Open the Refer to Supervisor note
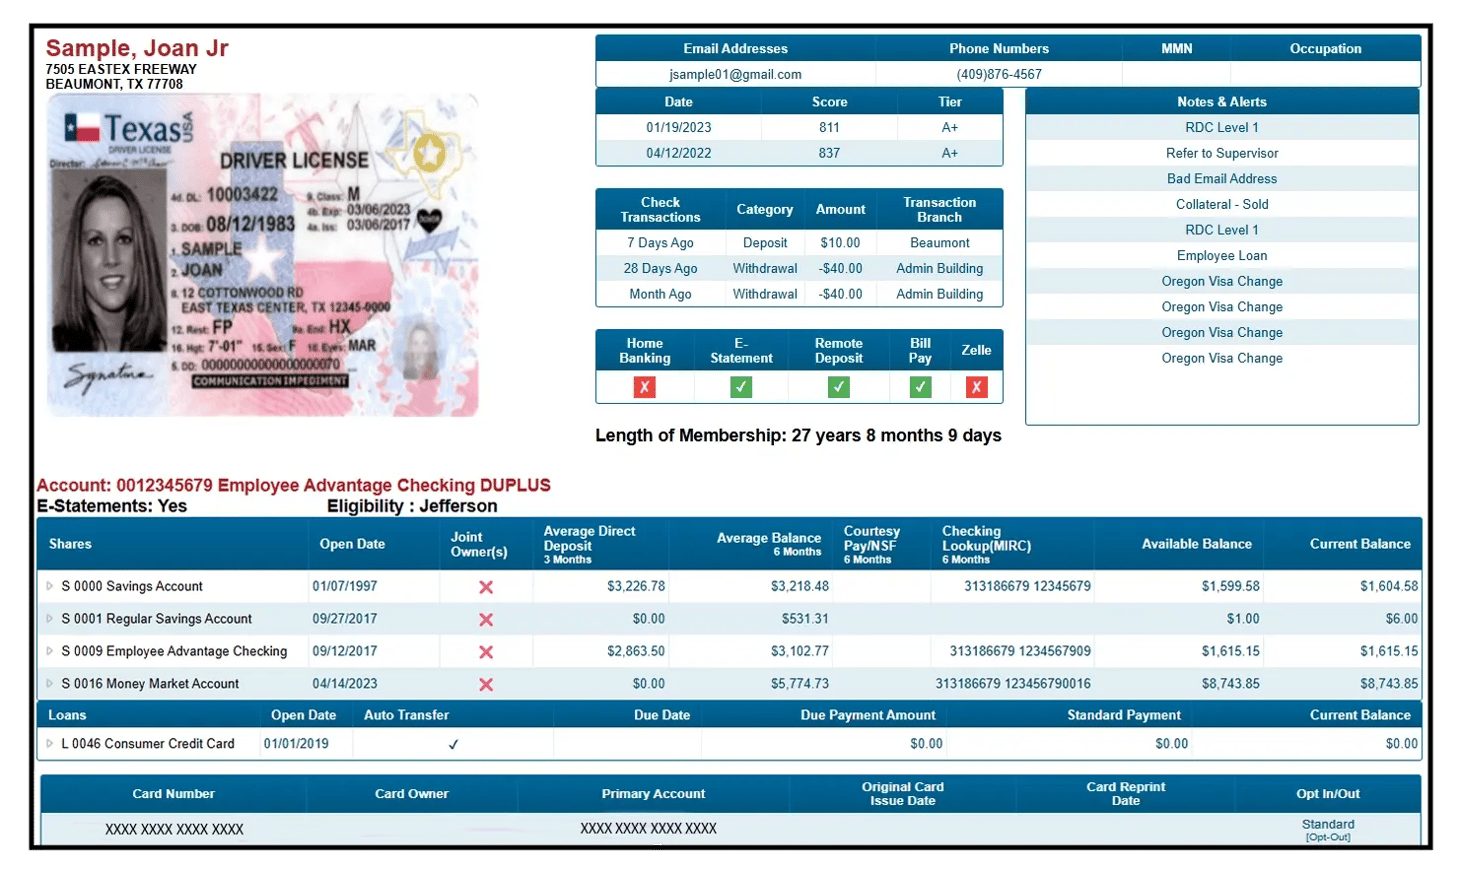Image resolution: width=1460 pixels, height=869 pixels. click(1222, 153)
